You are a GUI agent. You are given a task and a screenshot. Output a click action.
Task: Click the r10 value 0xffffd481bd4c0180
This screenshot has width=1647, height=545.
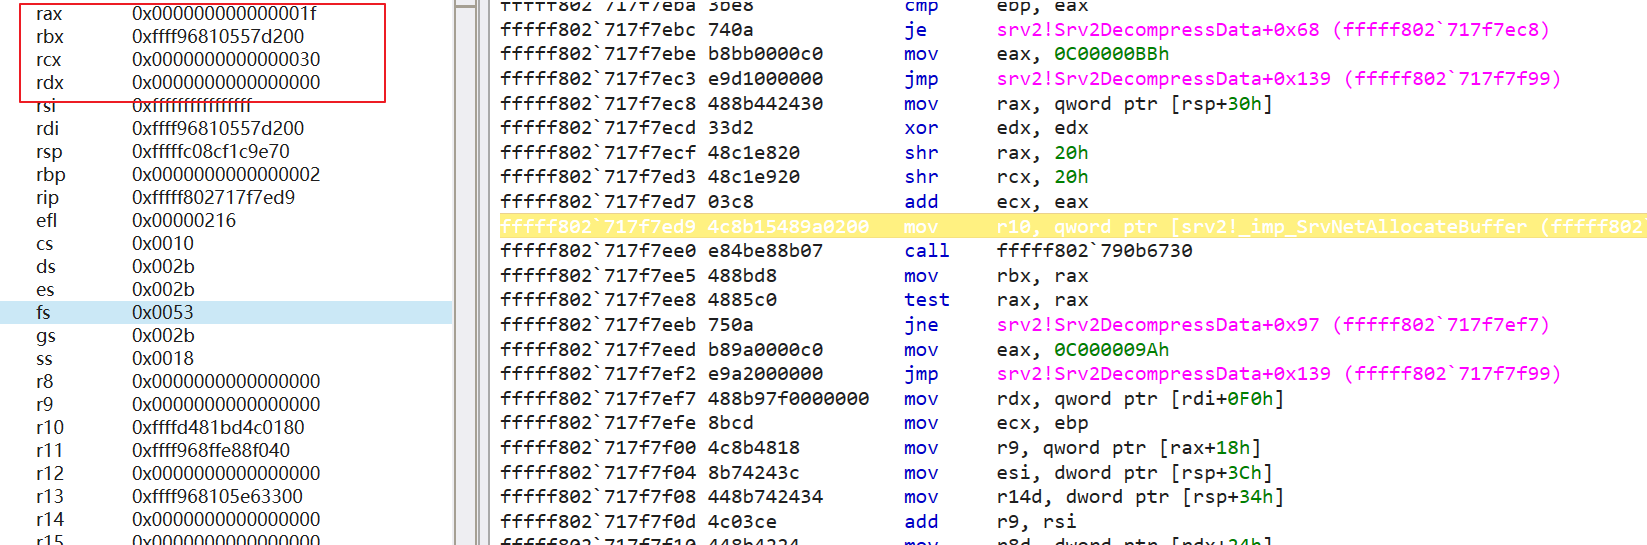coord(218,427)
